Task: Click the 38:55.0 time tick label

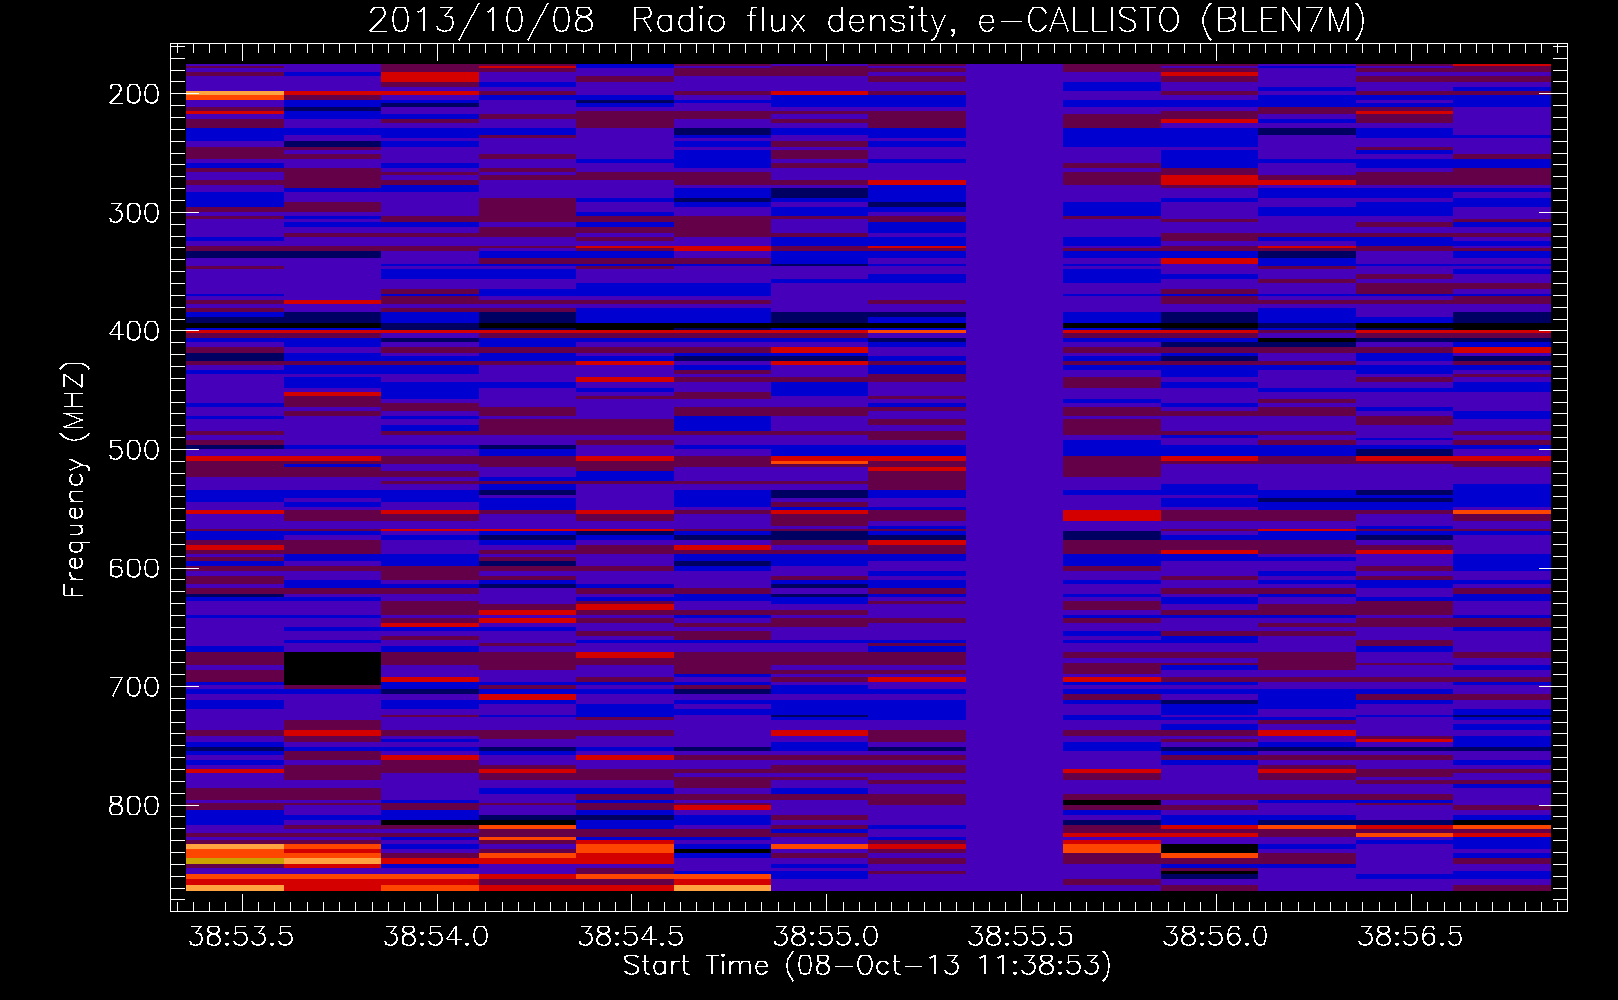Action: tap(826, 936)
